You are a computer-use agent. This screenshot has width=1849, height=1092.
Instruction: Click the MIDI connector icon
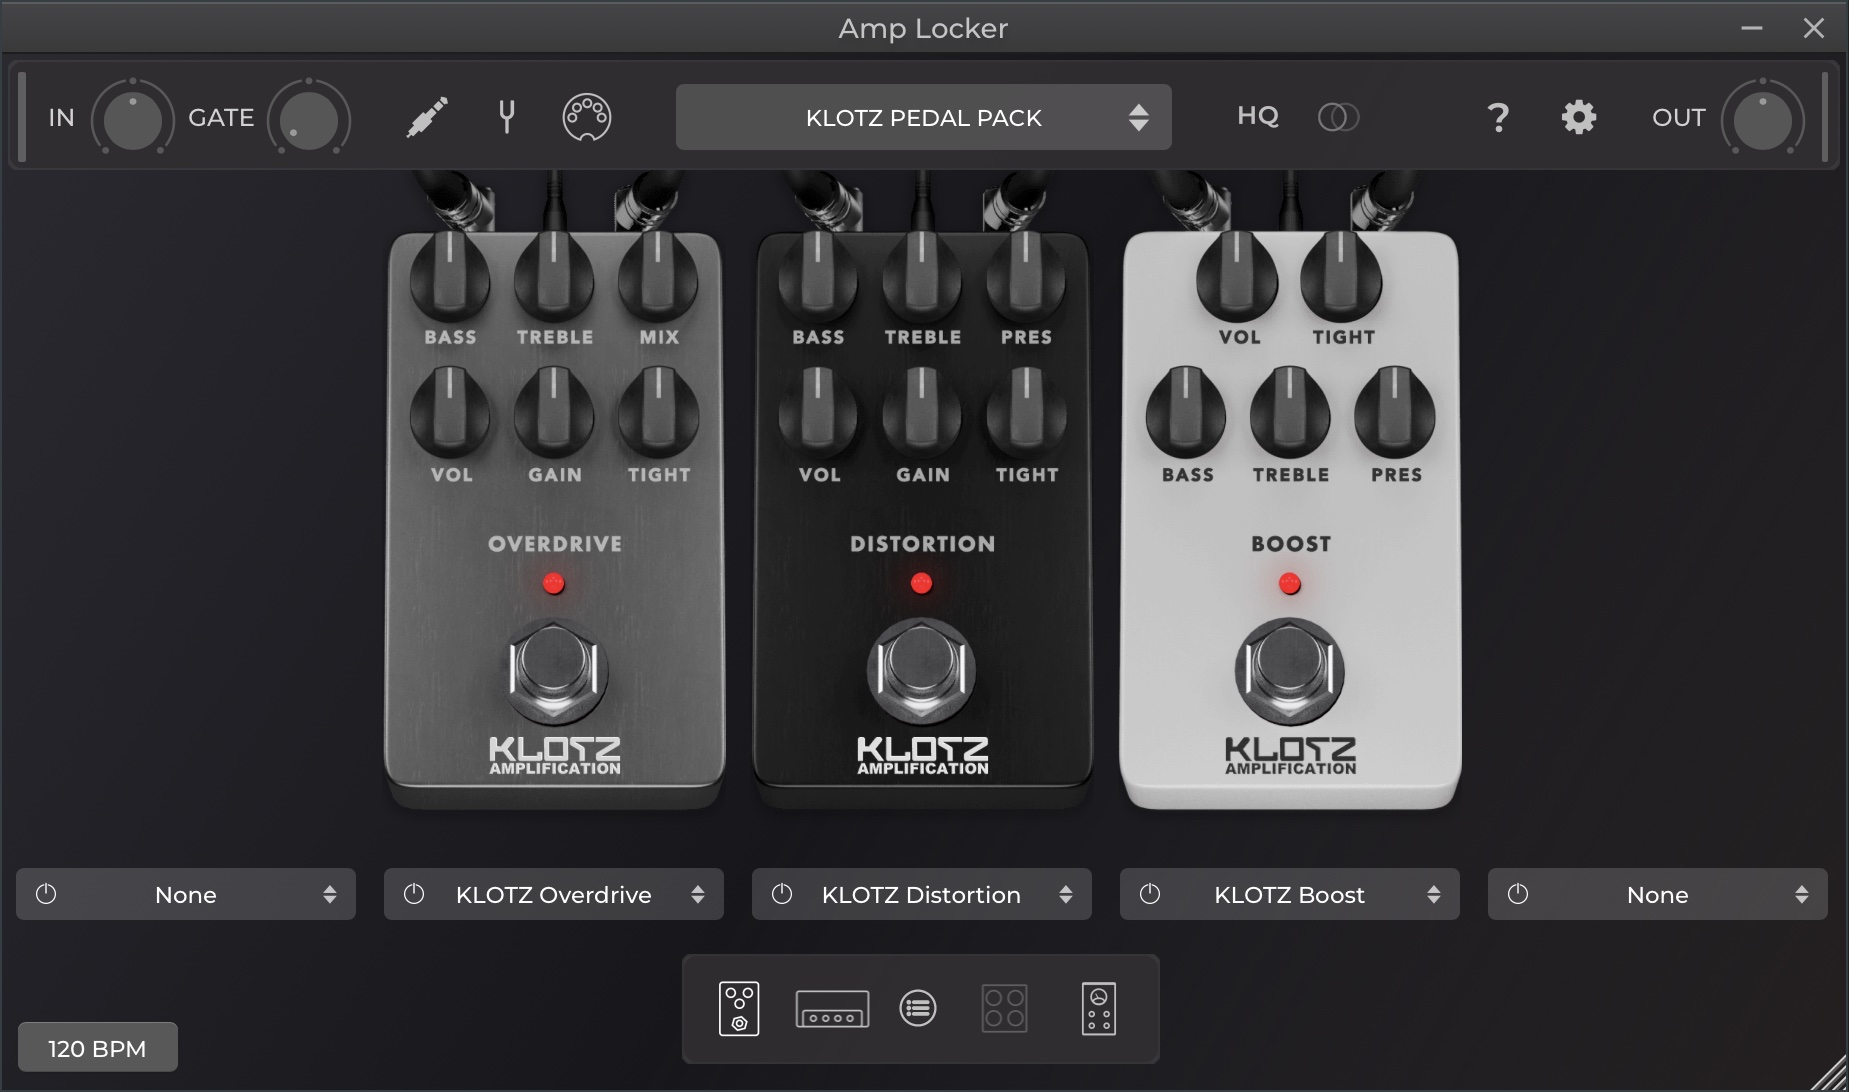coord(586,117)
